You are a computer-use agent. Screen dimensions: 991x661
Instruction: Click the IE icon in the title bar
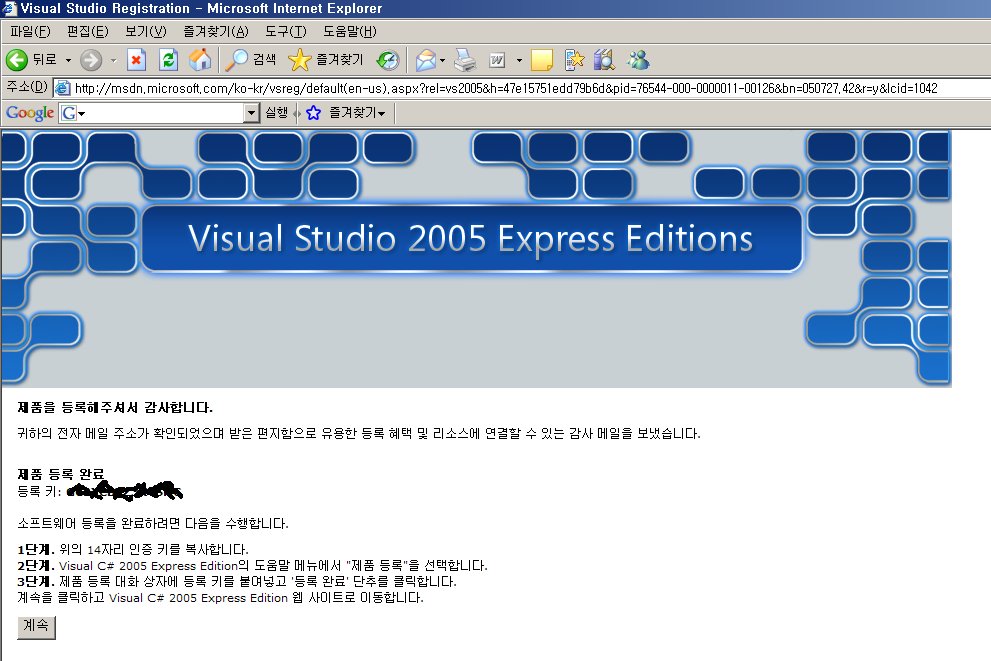(x=8, y=8)
